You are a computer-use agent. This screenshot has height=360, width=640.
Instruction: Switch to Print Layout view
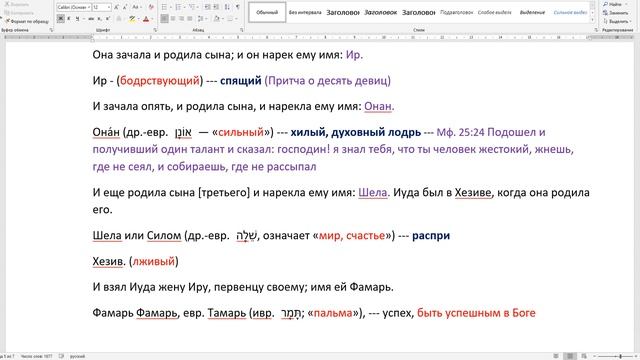click(570, 356)
